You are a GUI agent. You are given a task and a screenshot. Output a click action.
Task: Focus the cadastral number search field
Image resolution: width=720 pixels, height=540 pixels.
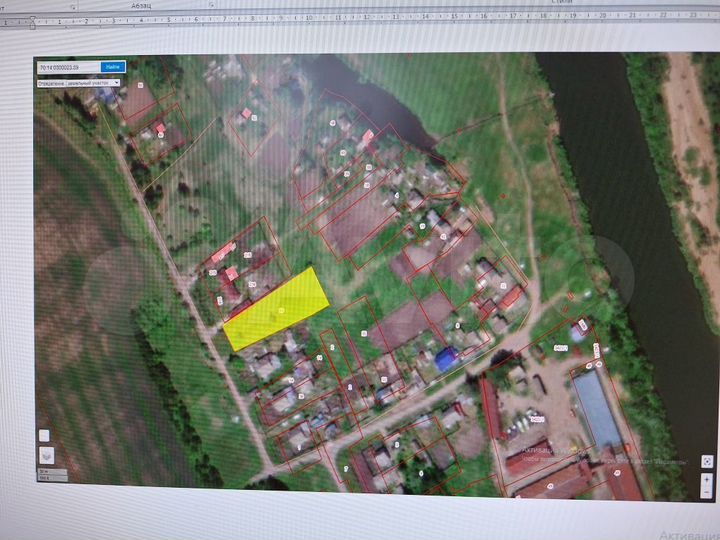pos(68,67)
